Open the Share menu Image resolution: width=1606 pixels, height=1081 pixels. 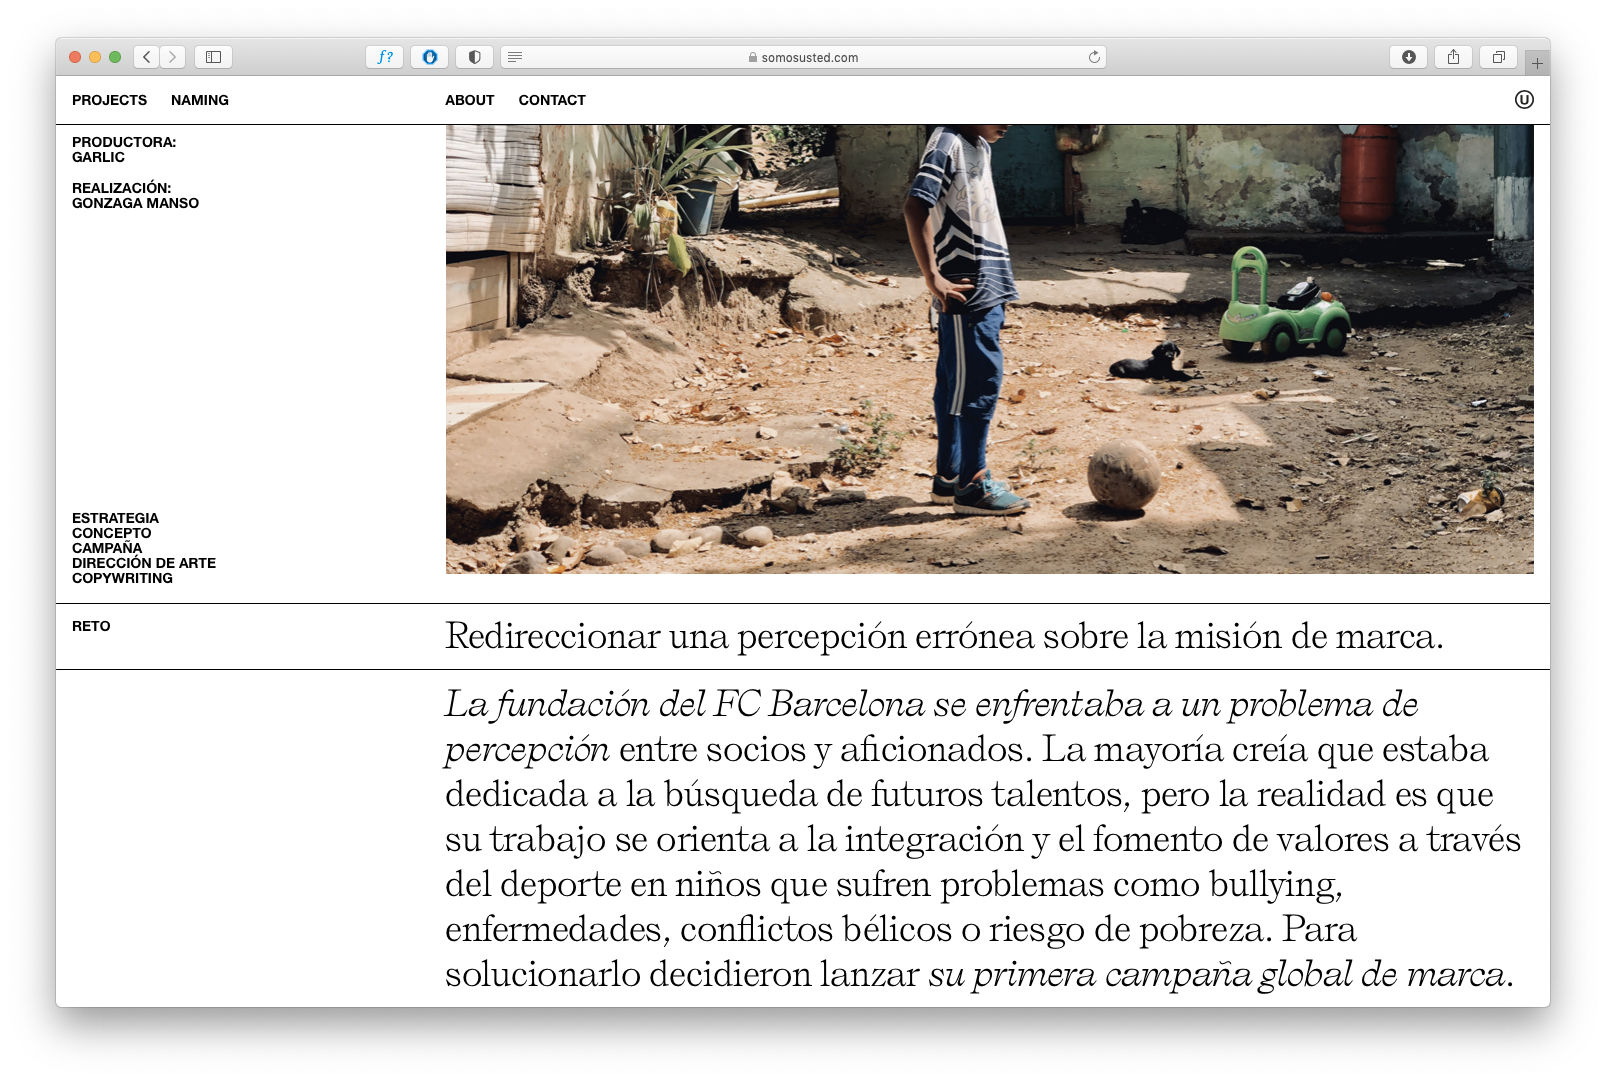pyautogui.click(x=1453, y=57)
